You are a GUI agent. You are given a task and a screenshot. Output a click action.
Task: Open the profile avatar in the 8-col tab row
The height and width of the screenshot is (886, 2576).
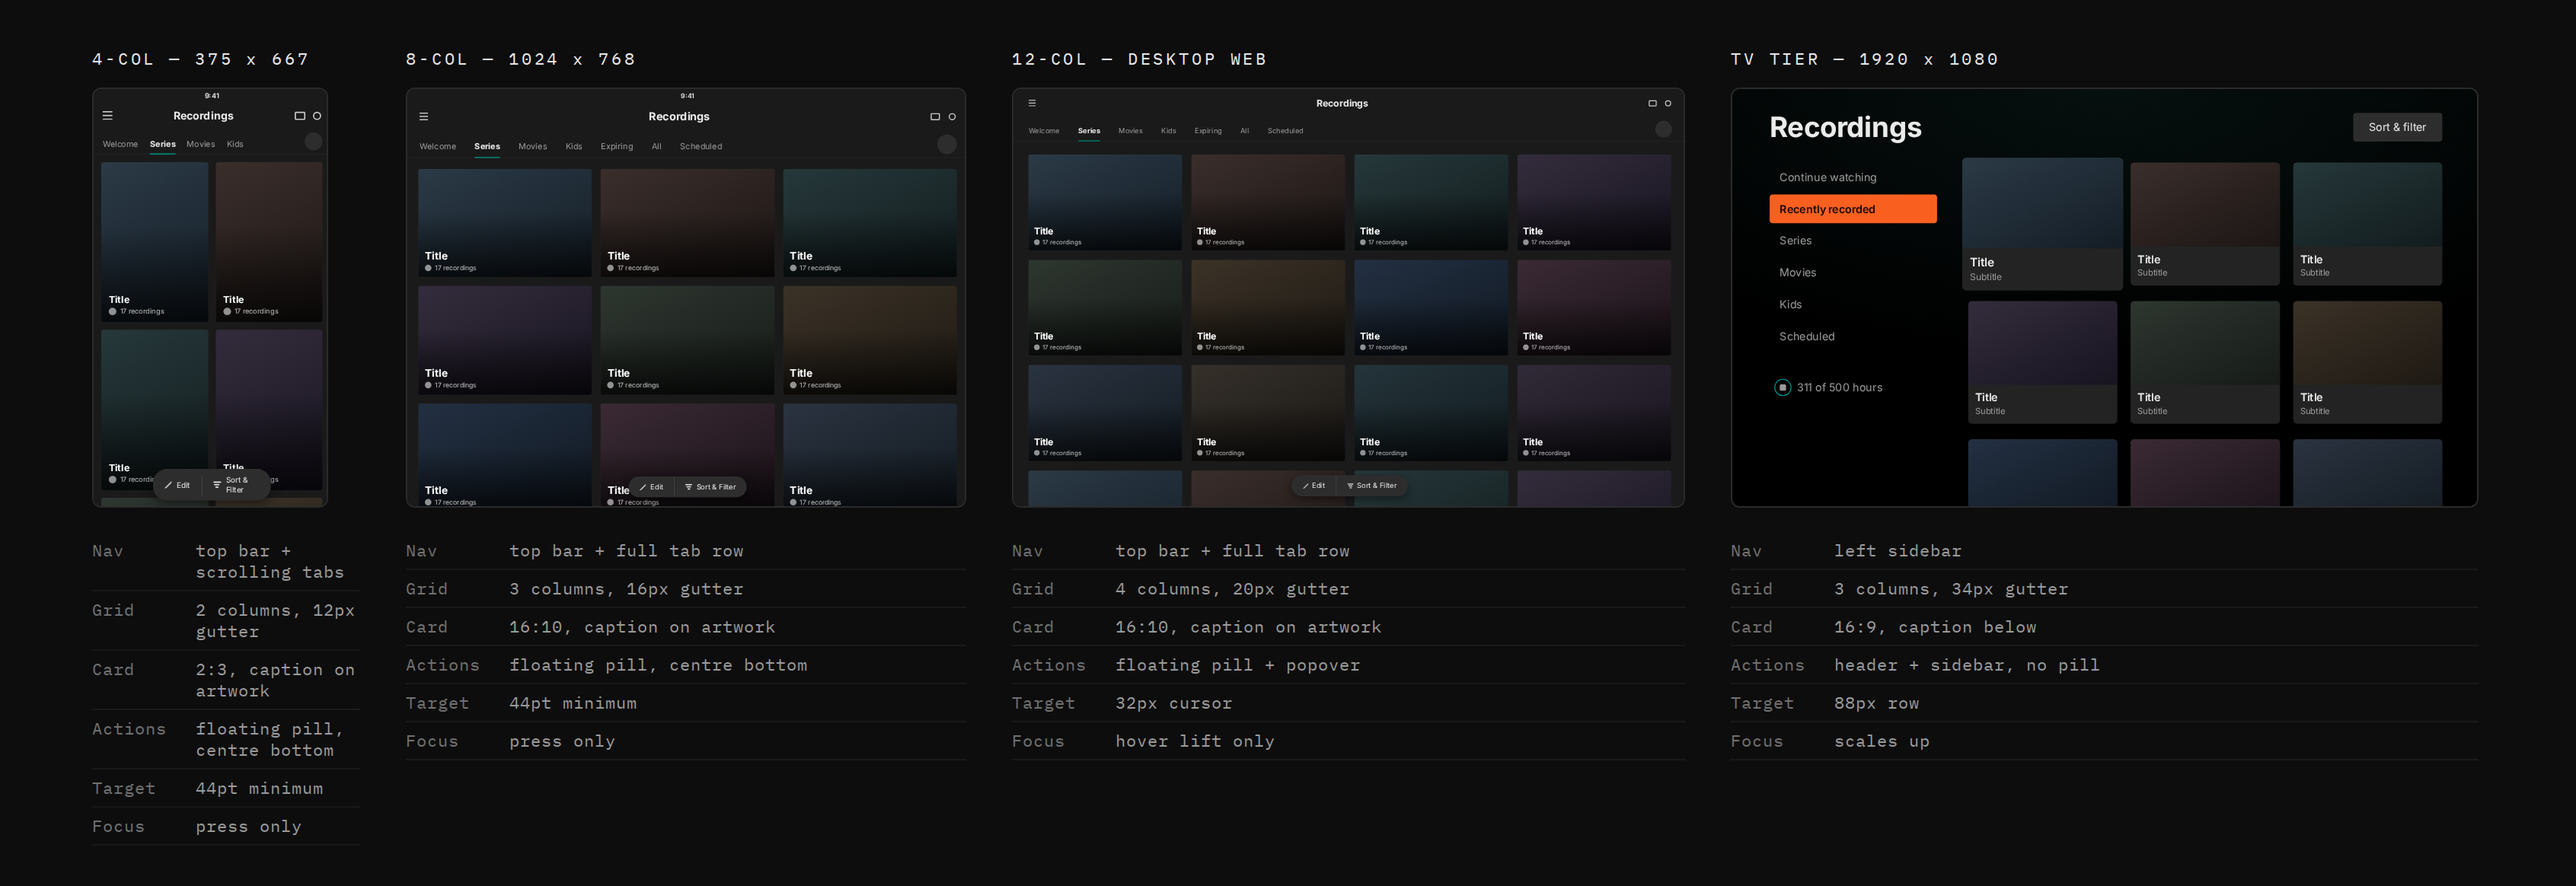(x=947, y=145)
